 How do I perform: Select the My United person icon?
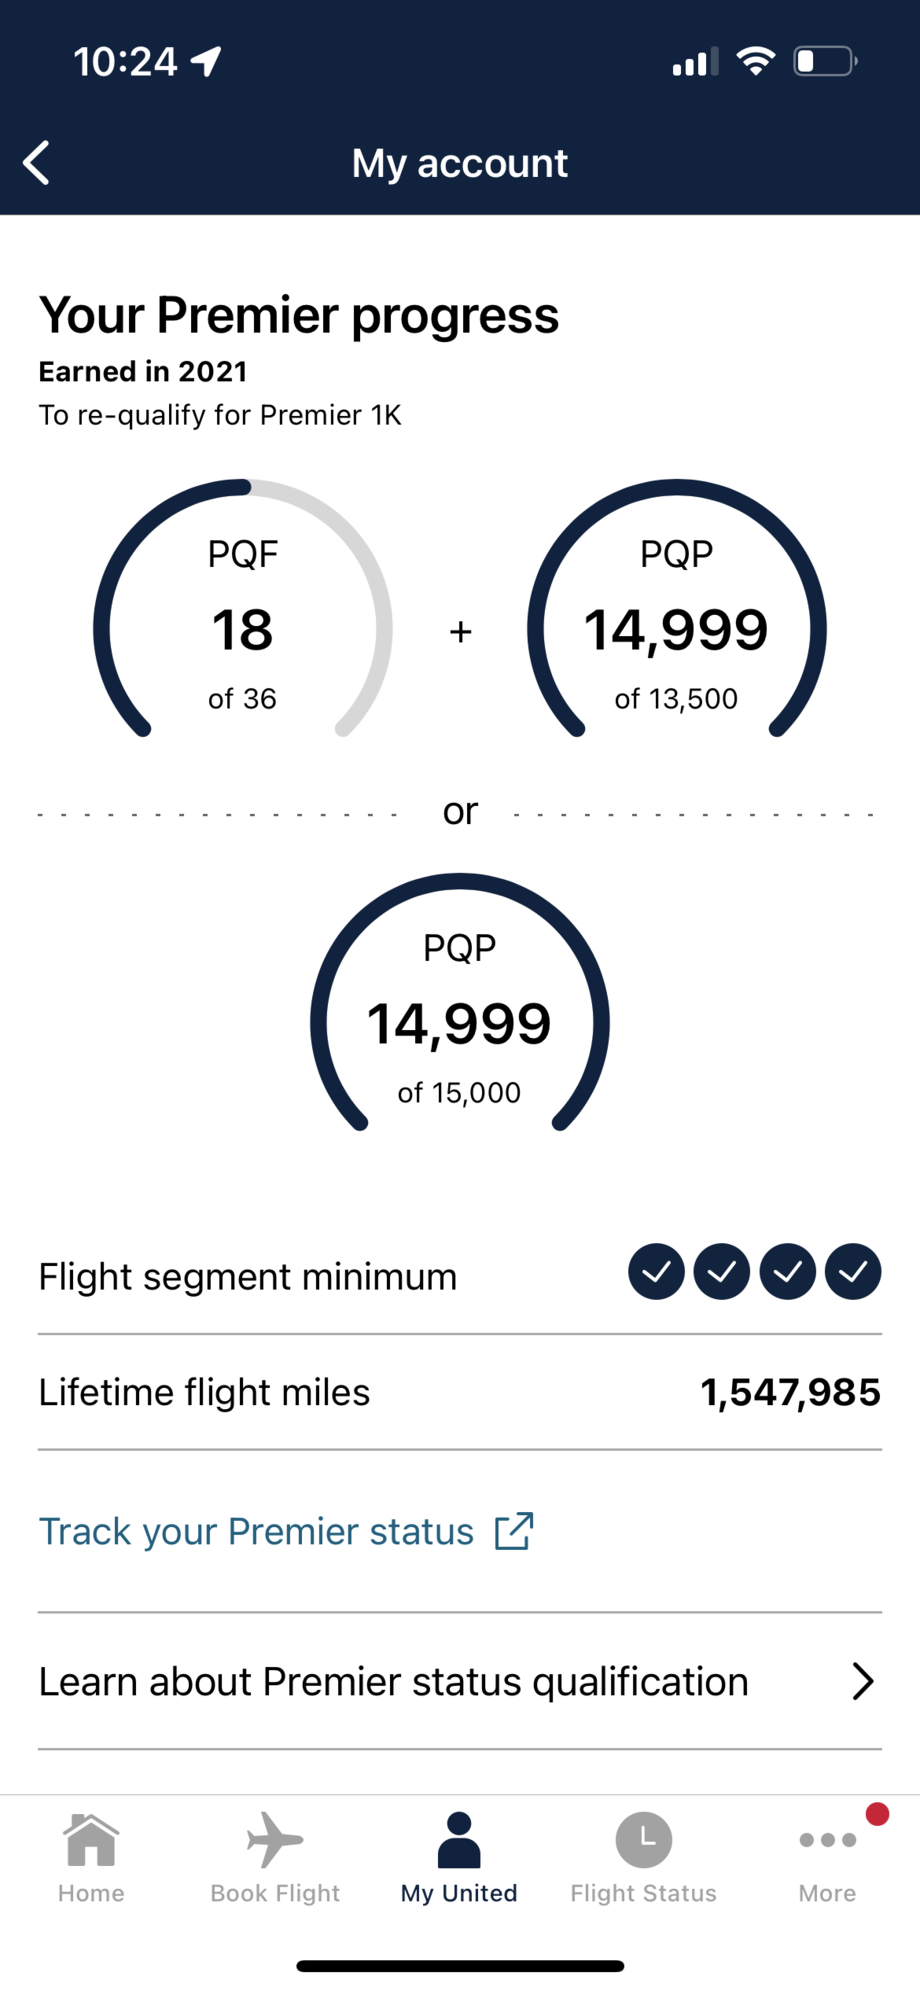(x=459, y=1840)
